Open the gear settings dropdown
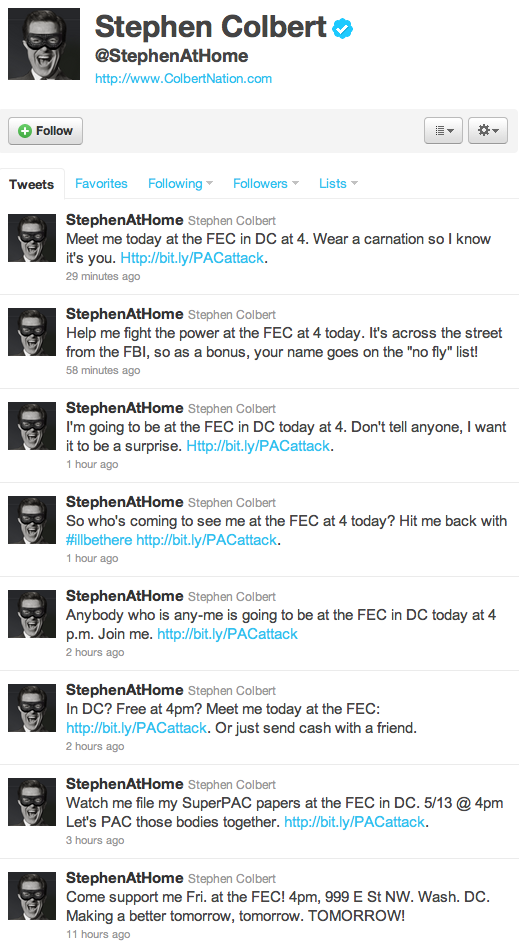Viewport: 519px width, 948px height. point(488,131)
